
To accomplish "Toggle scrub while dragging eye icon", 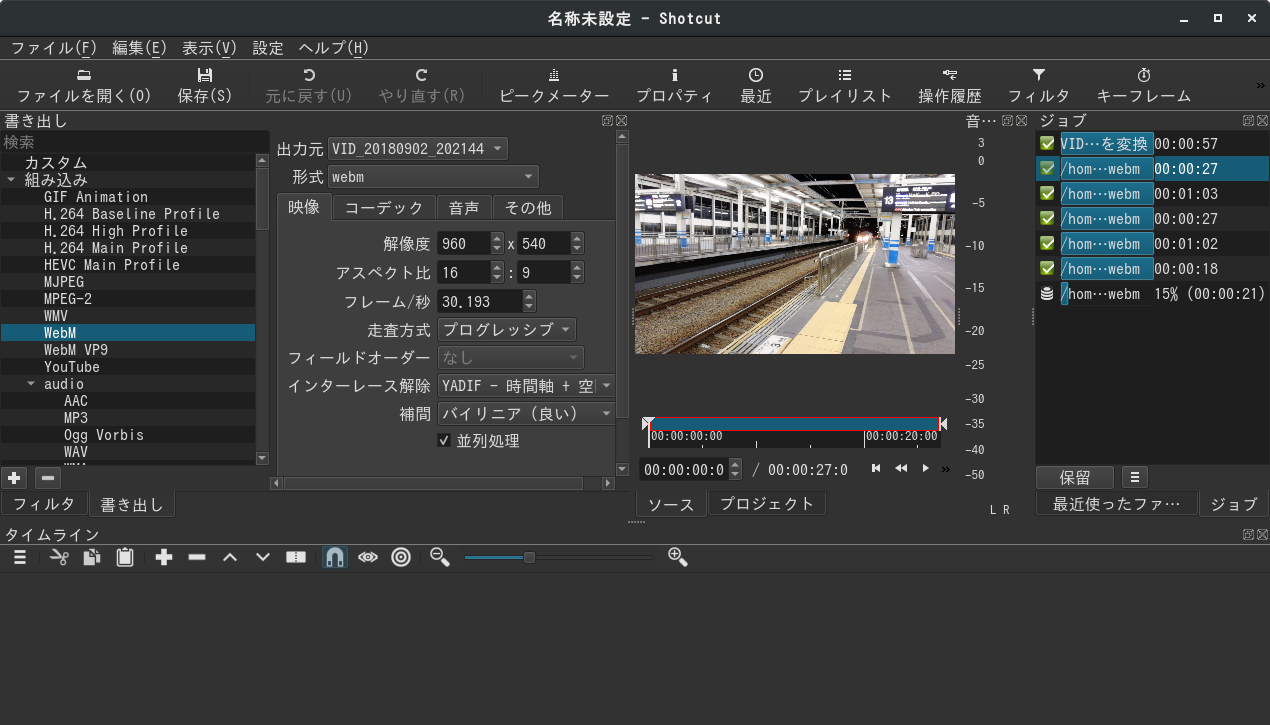I will tap(368, 557).
